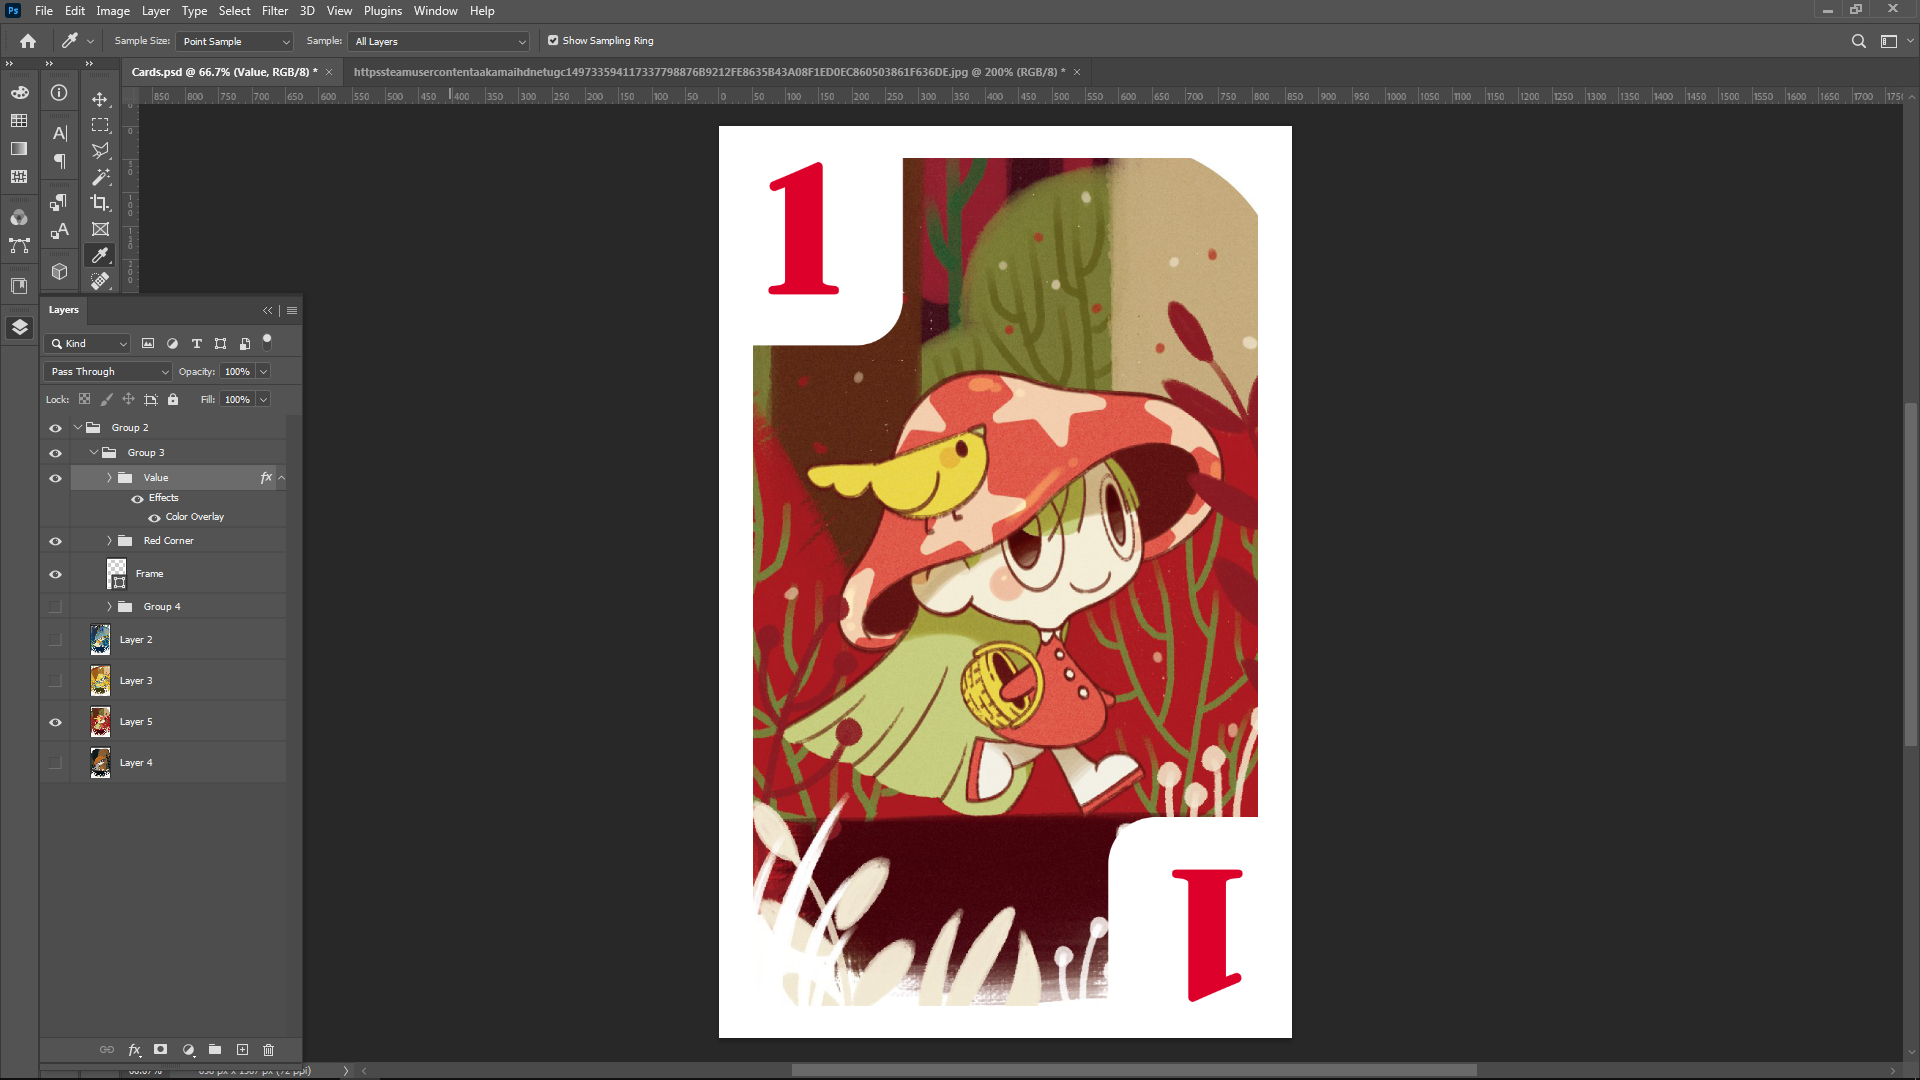The width and height of the screenshot is (1920, 1080).
Task: Toggle Show Sampling Ring checkbox
Action: pos(553,41)
